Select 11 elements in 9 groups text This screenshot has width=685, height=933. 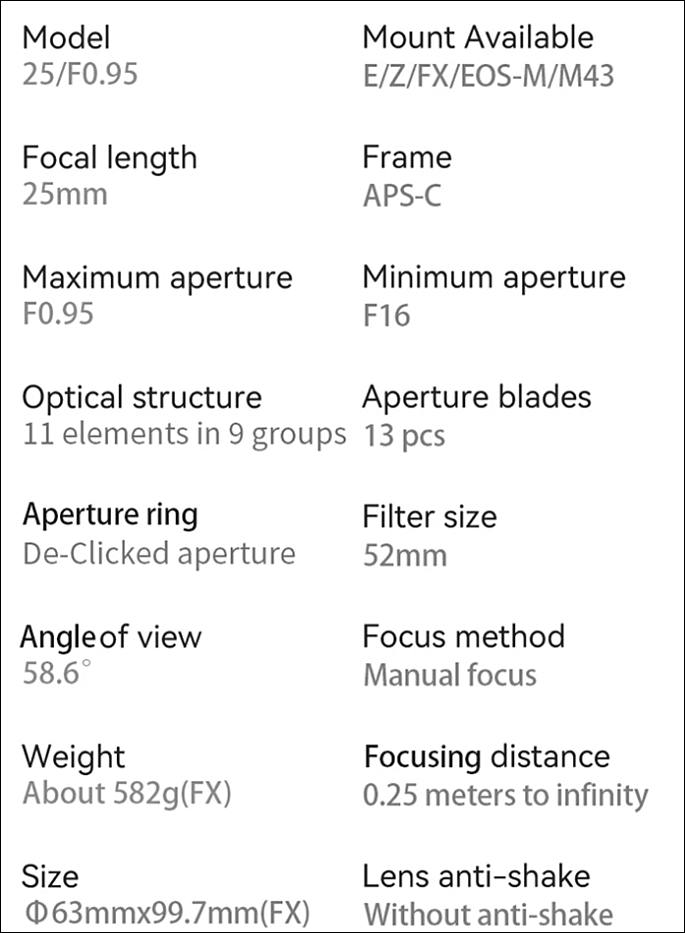184,435
